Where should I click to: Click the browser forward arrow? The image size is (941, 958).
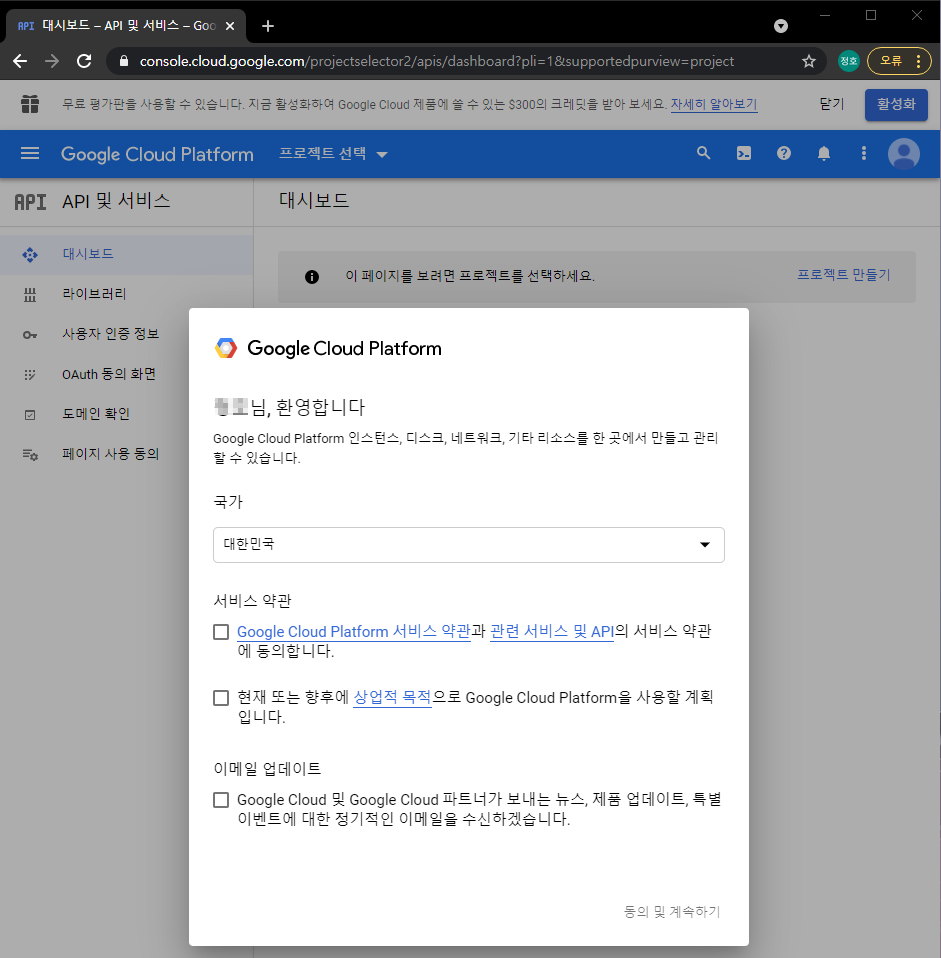click(52, 61)
